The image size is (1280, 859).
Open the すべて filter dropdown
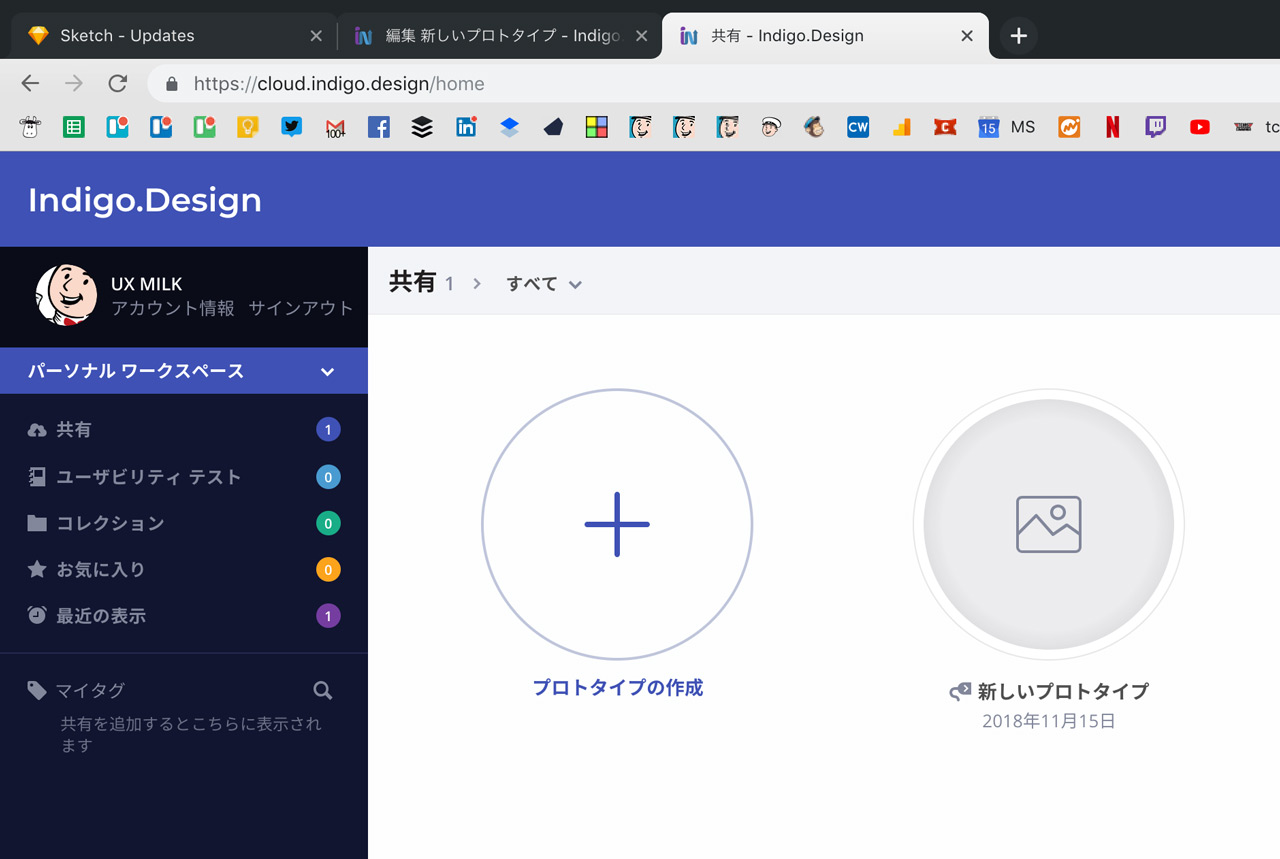pyautogui.click(x=544, y=284)
